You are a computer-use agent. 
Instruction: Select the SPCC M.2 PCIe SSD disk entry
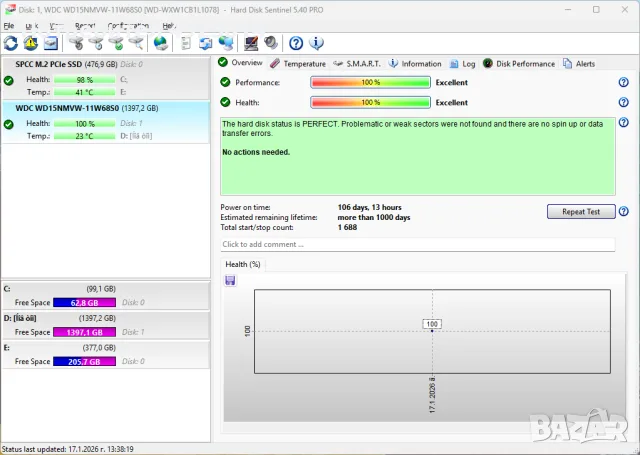tap(105, 78)
